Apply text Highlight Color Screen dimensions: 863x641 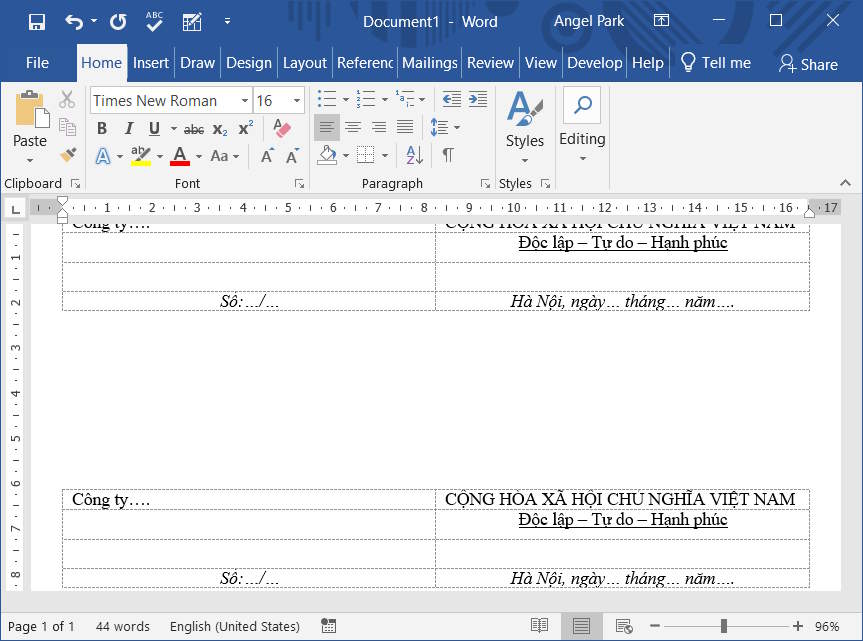point(138,156)
